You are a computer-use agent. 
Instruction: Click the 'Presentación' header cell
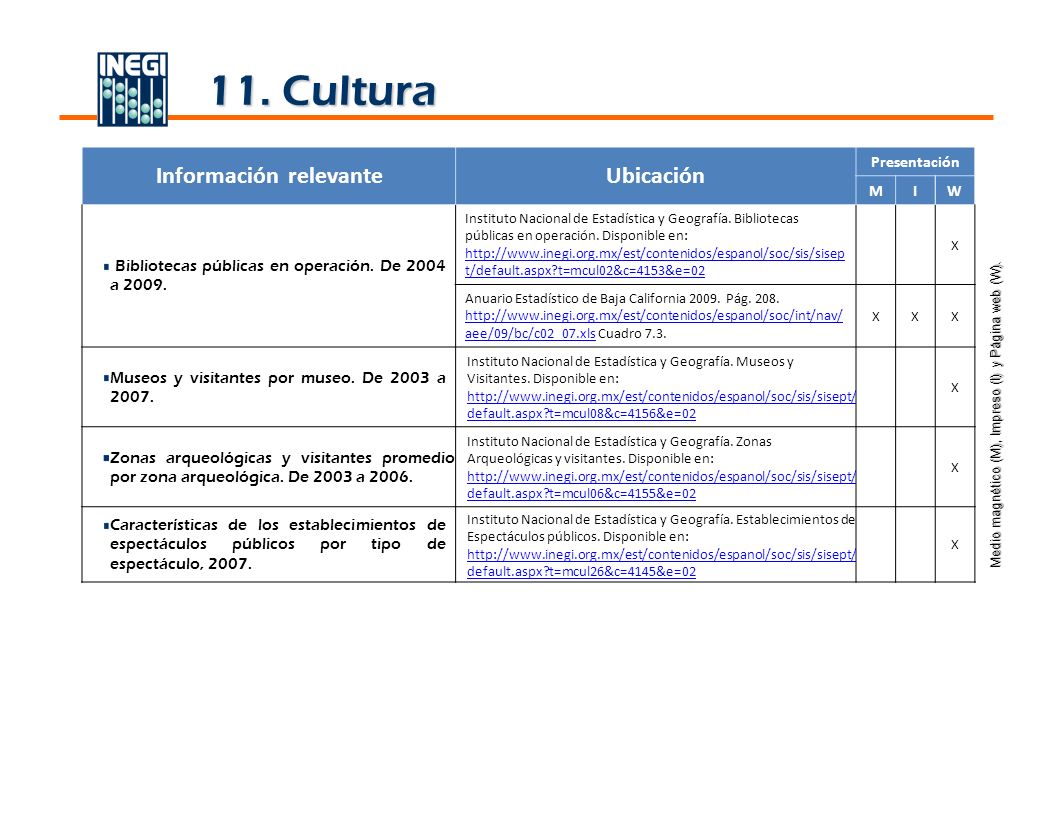tap(915, 162)
